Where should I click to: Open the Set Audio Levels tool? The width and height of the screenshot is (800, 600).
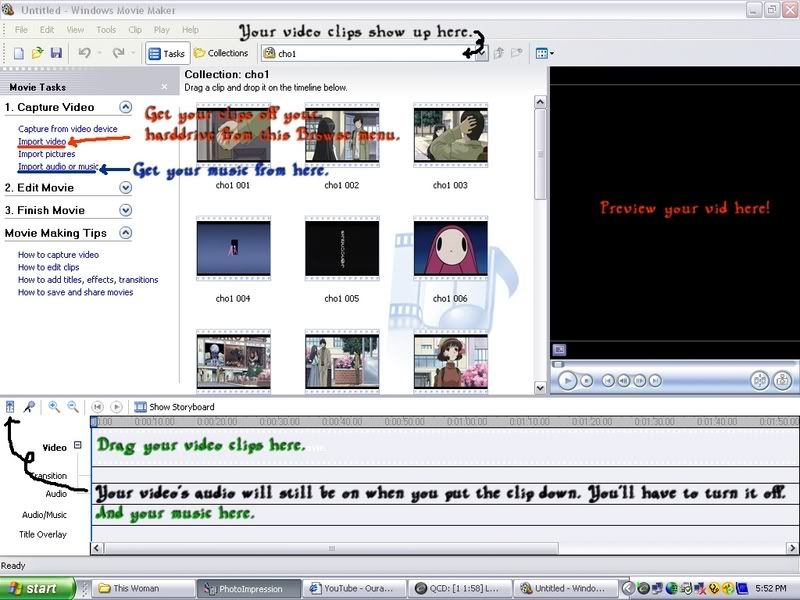10,407
